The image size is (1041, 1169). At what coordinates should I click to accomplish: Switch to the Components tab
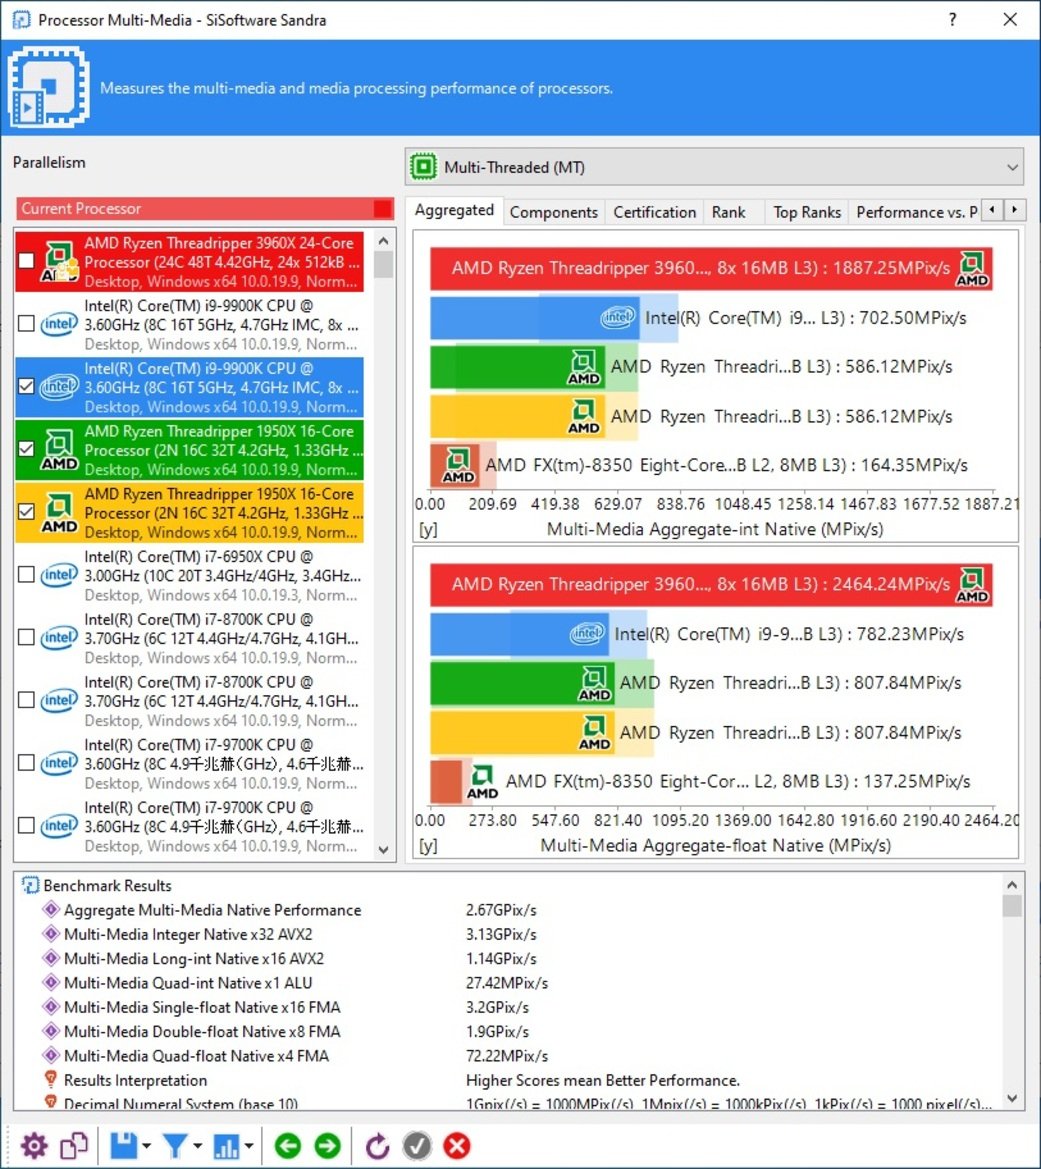click(x=553, y=212)
